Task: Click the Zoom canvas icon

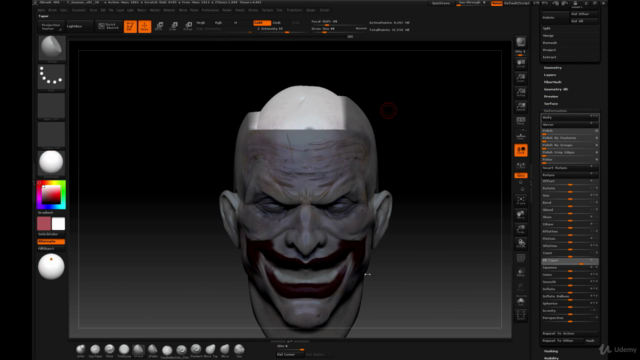Action: coord(521,78)
